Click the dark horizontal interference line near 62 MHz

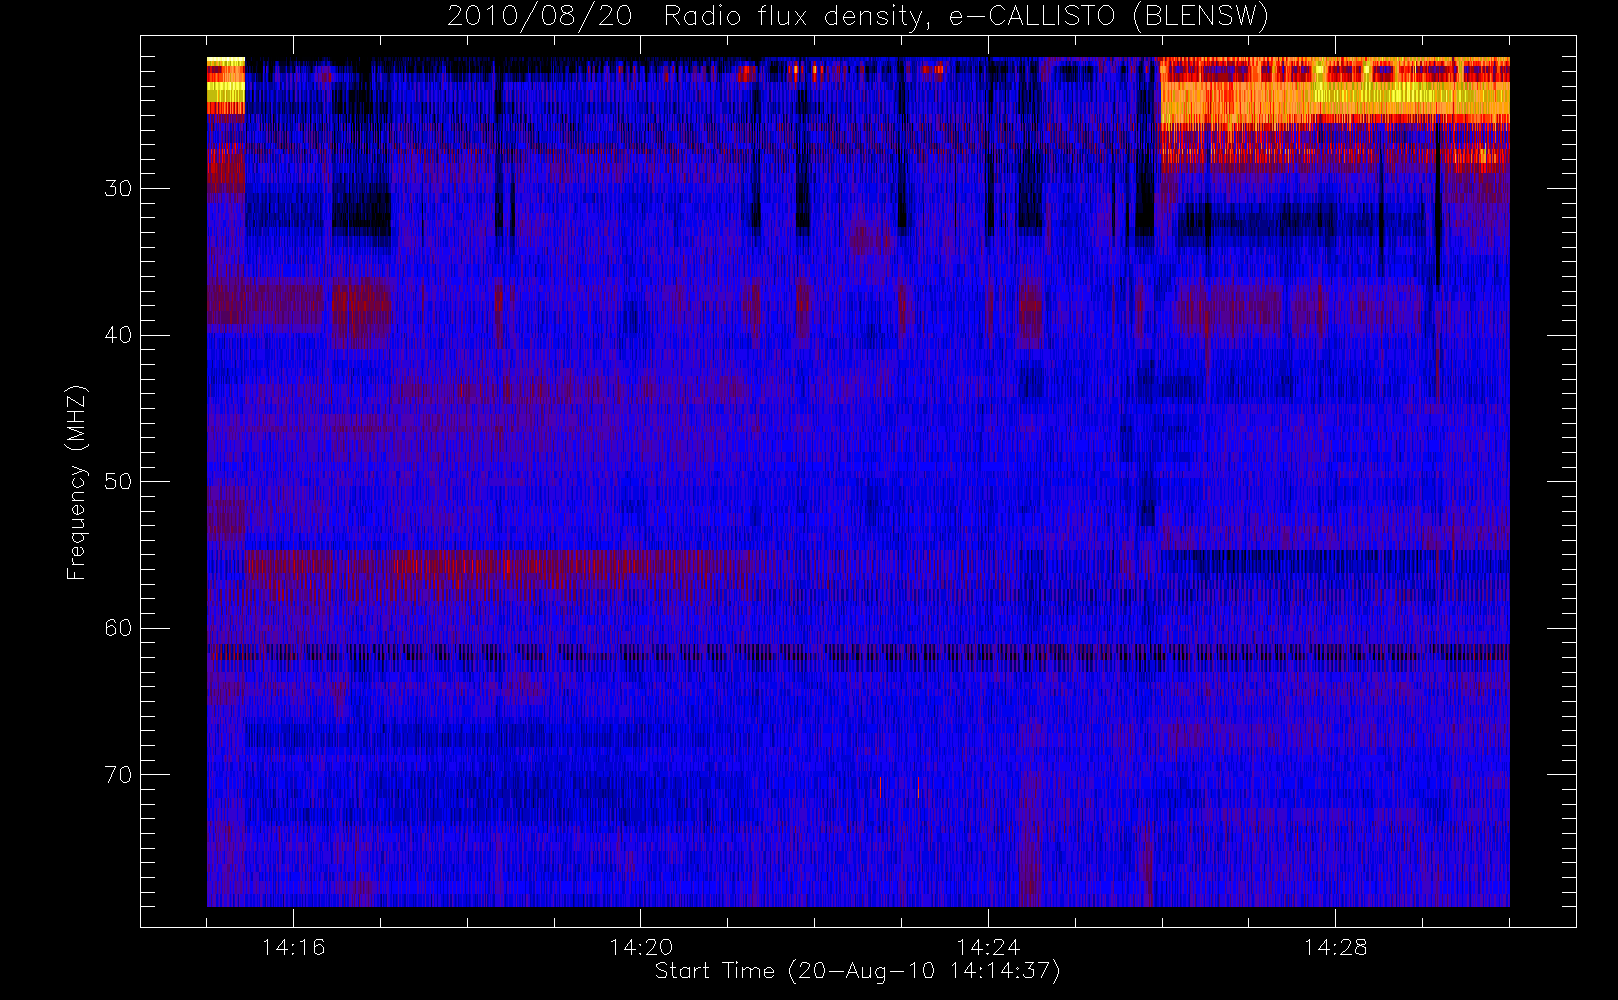(858, 652)
